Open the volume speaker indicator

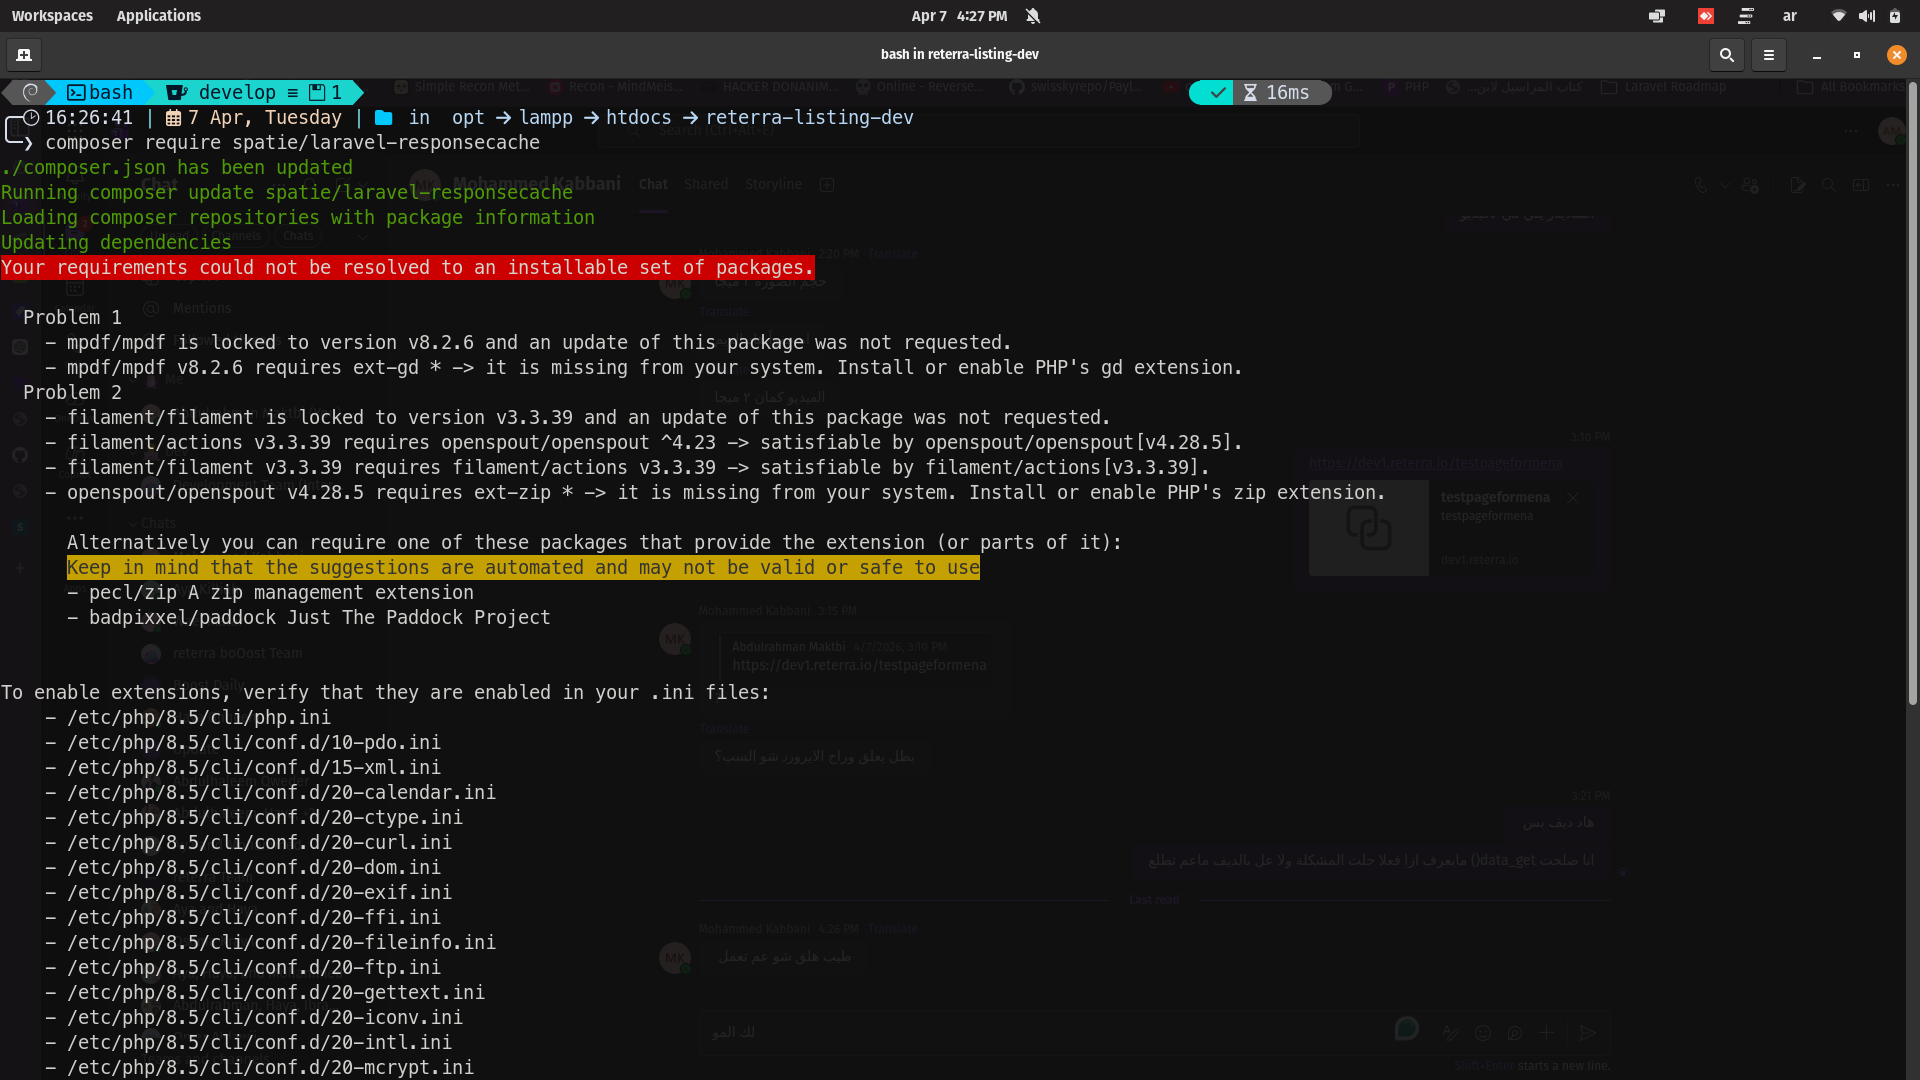1866,16
